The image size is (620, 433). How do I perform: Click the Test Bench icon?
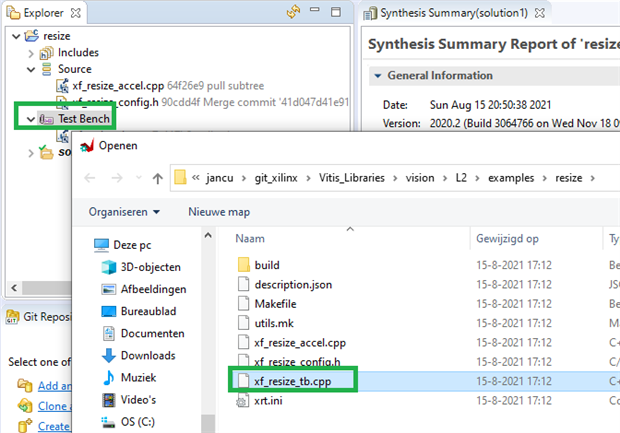pos(46,119)
